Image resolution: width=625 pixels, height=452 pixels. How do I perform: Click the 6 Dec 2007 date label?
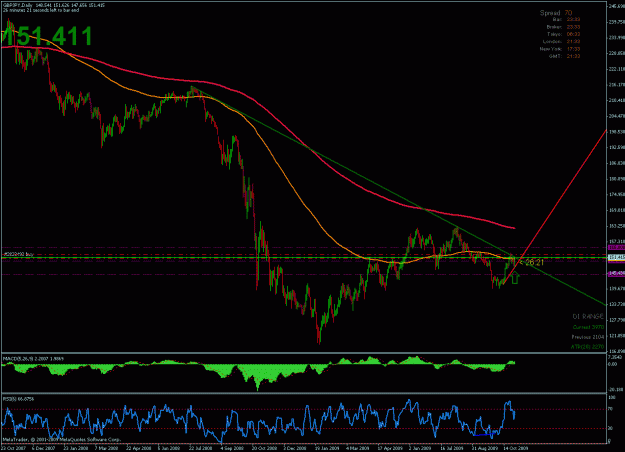coord(43,448)
